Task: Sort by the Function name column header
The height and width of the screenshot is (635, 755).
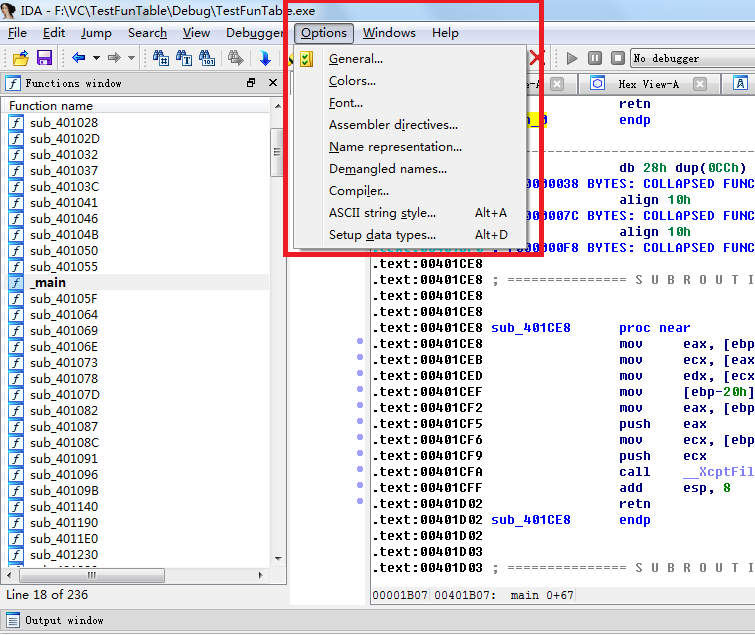Action: pos(137,105)
